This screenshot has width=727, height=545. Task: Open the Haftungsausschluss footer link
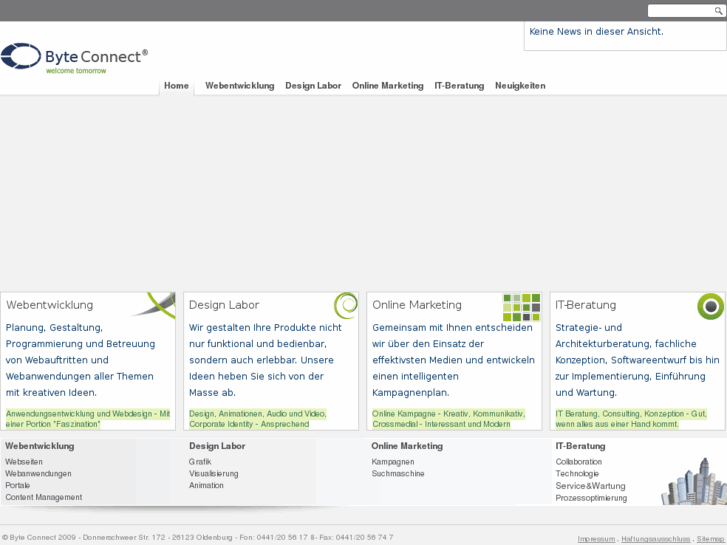656,539
